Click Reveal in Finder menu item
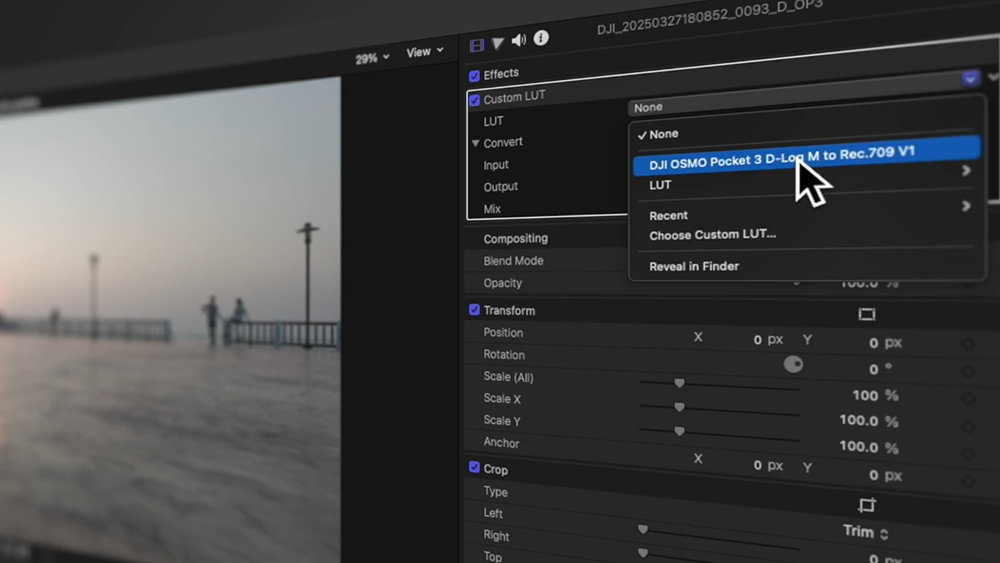This screenshot has width=1000, height=563. click(694, 267)
